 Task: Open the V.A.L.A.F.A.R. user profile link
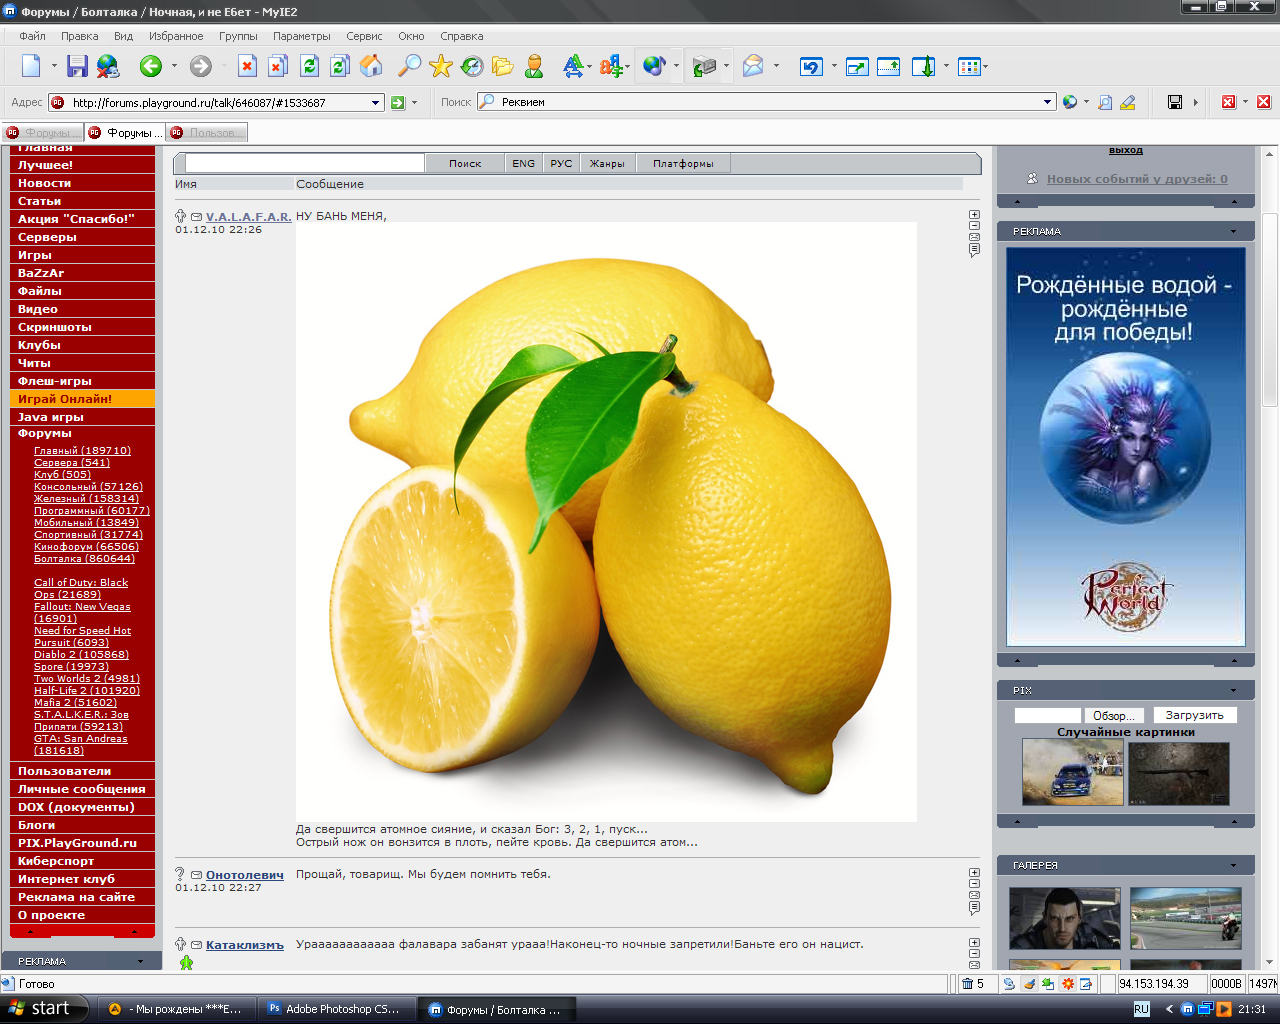click(x=248, y=216)
